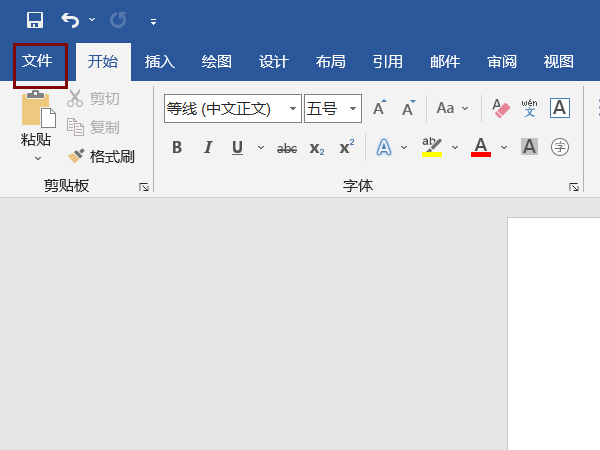The image size is (600, 450).
Task: Toggle Bold formatting
Action: click(177, 147)
